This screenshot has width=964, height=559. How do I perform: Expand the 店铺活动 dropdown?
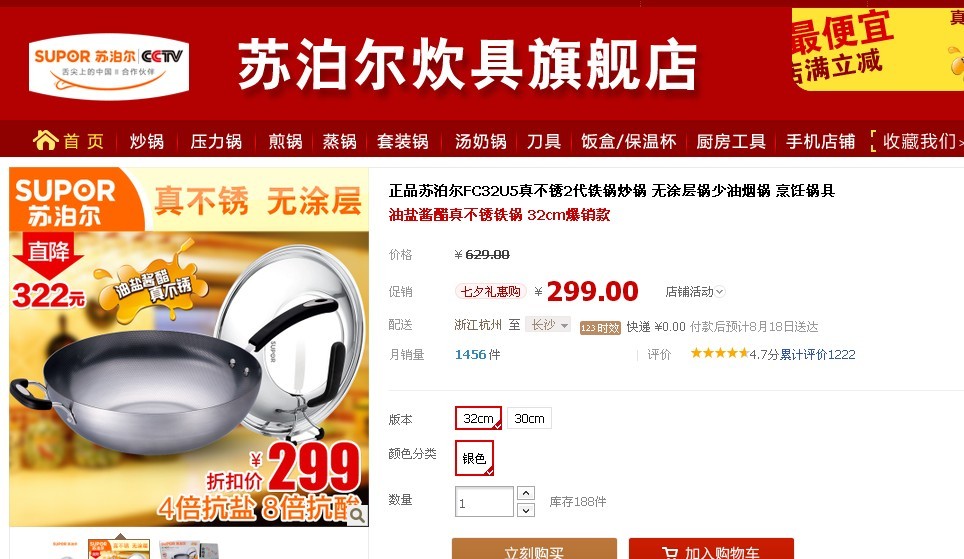pos(695,291)
